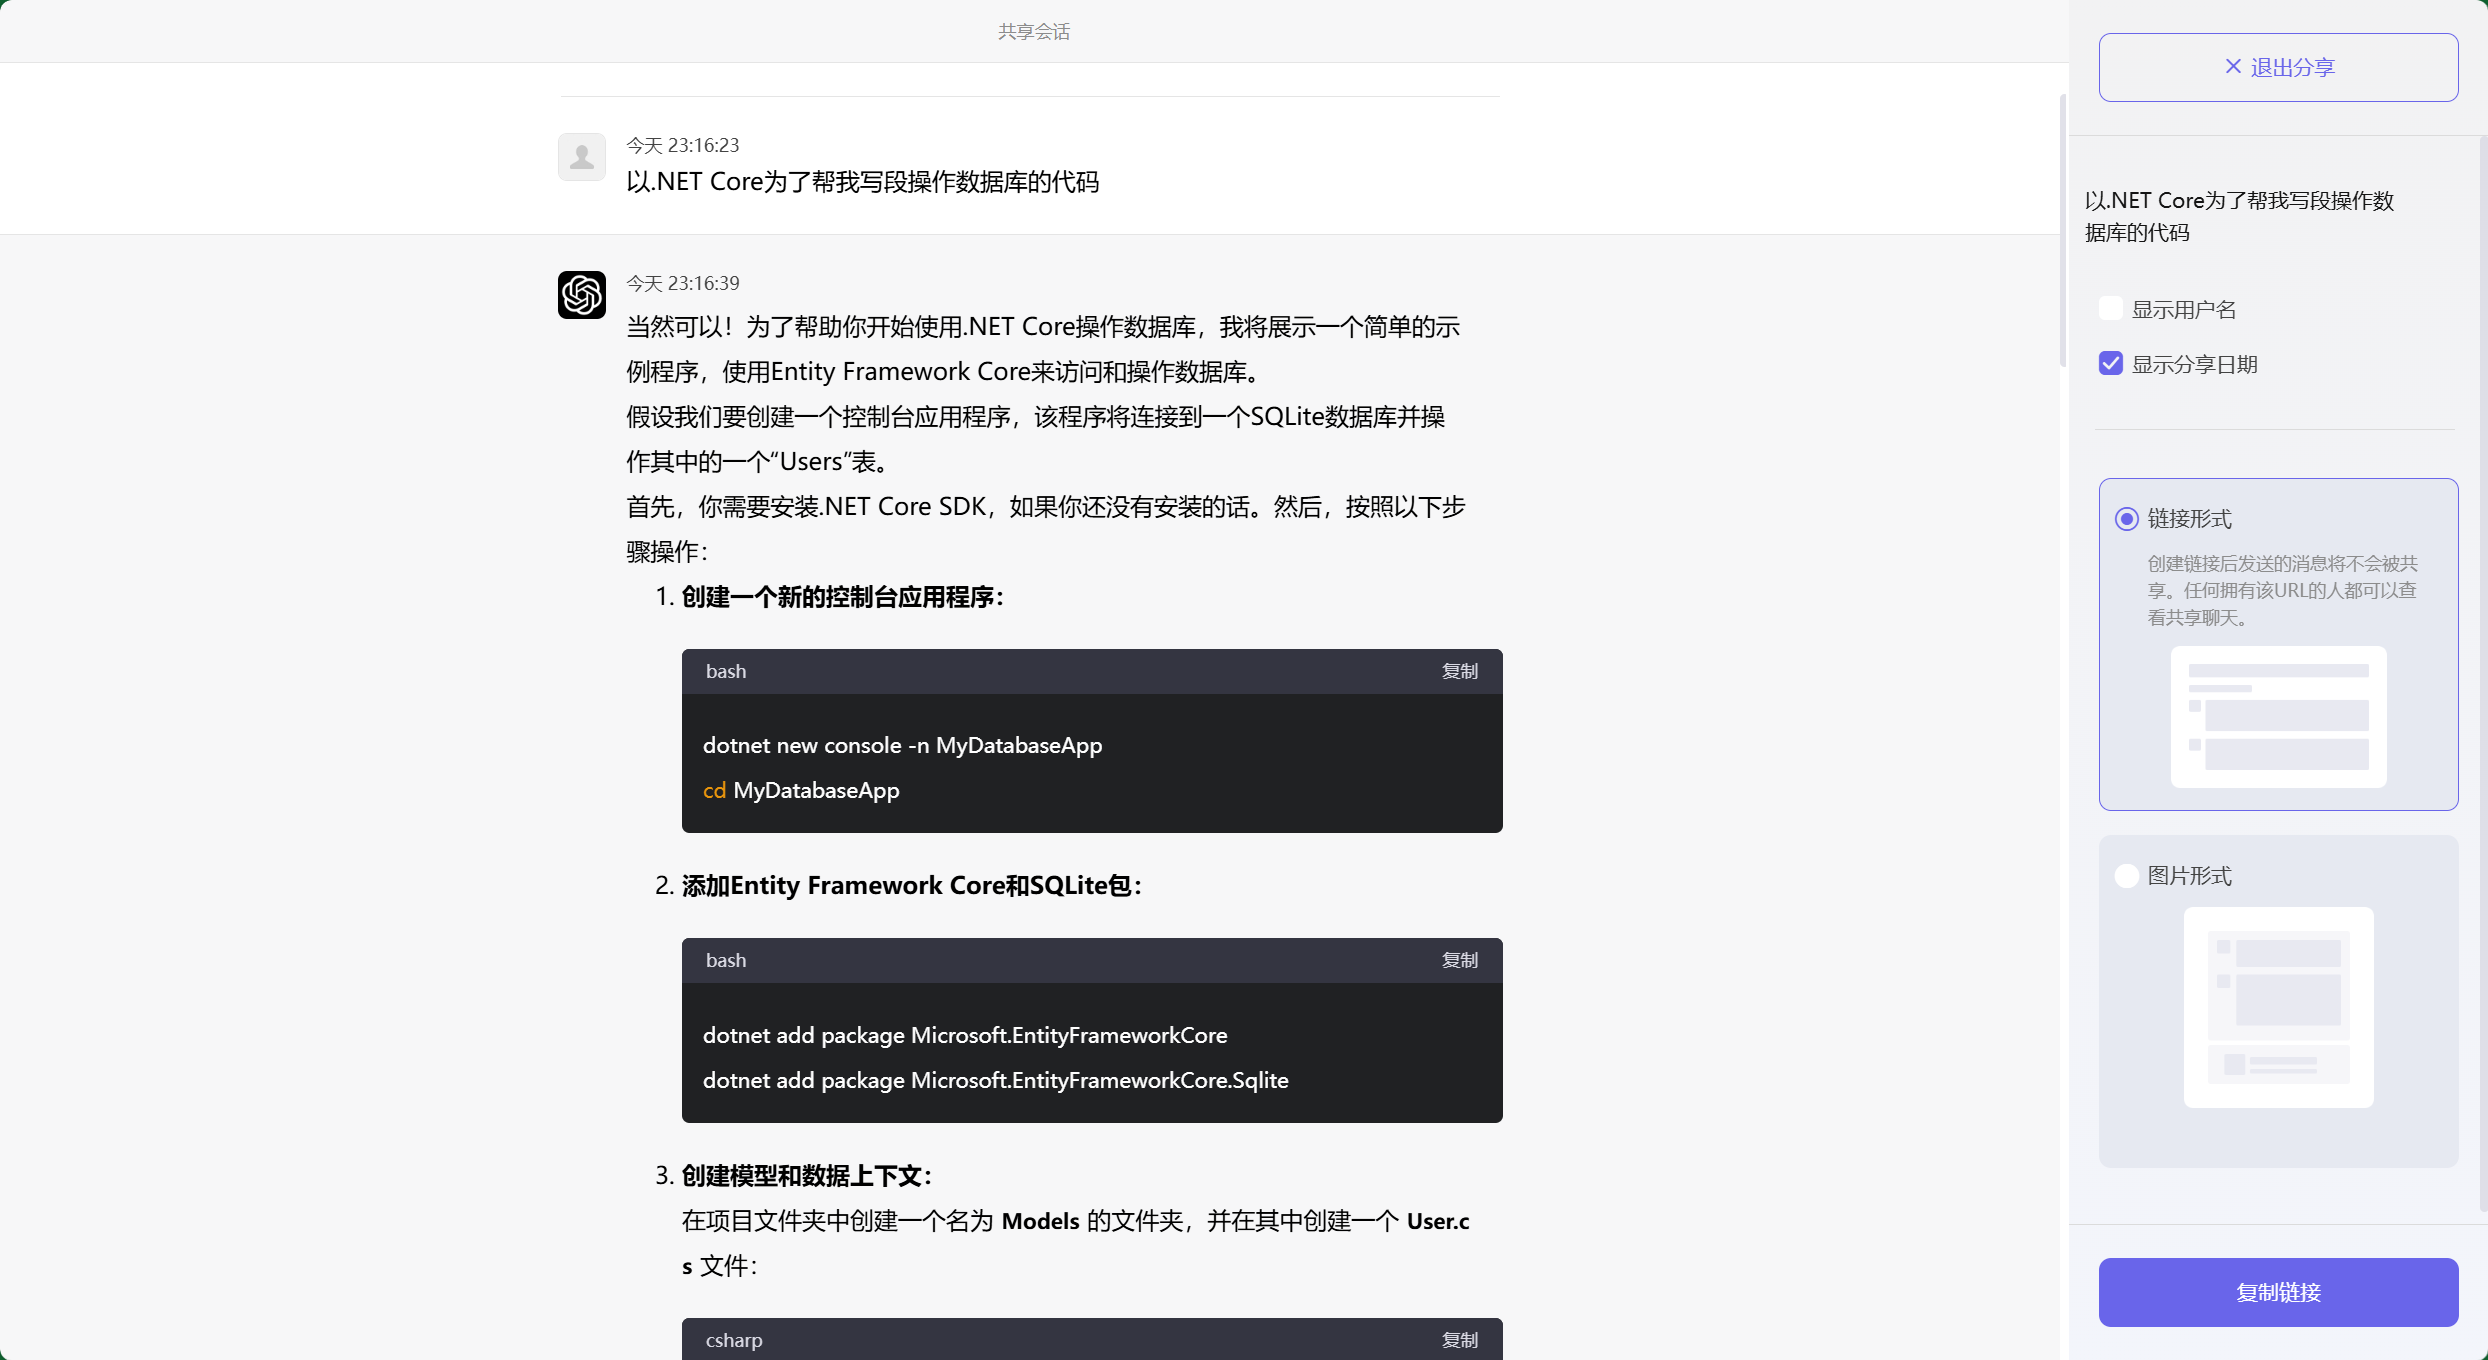Select the 图片形式 radio button

pyautogui.click(x=2127, y=875)
